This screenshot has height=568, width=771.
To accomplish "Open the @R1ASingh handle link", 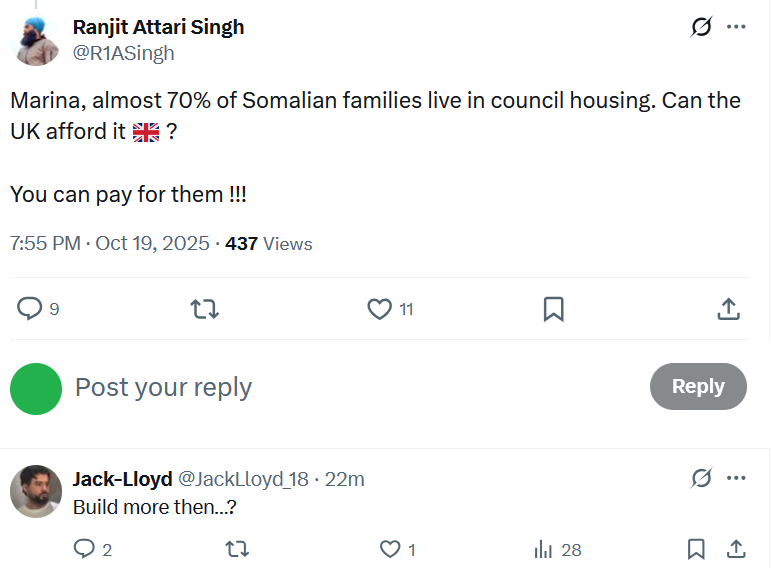I will click(x=123, y=53).
